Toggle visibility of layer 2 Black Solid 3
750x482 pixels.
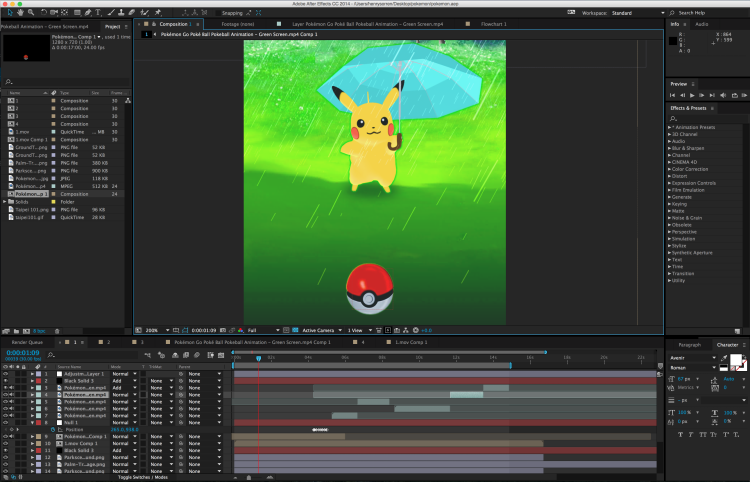coord(5,381)
